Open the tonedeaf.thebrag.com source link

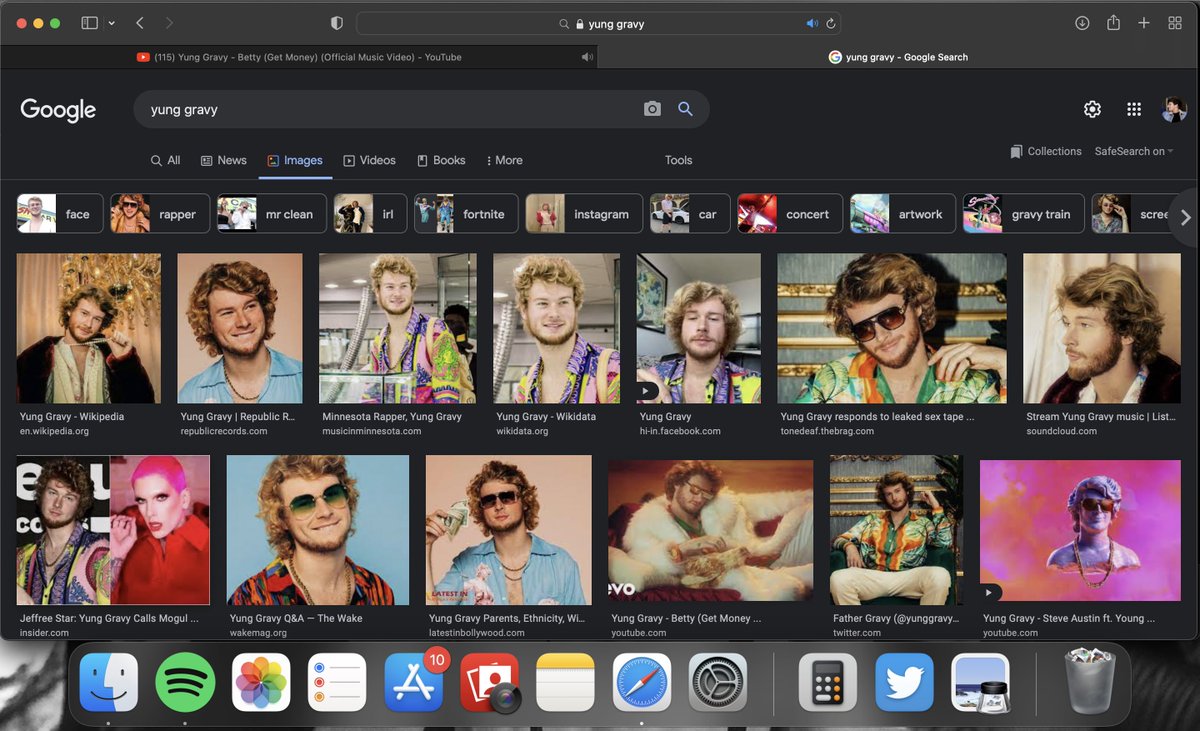point(827,431)
